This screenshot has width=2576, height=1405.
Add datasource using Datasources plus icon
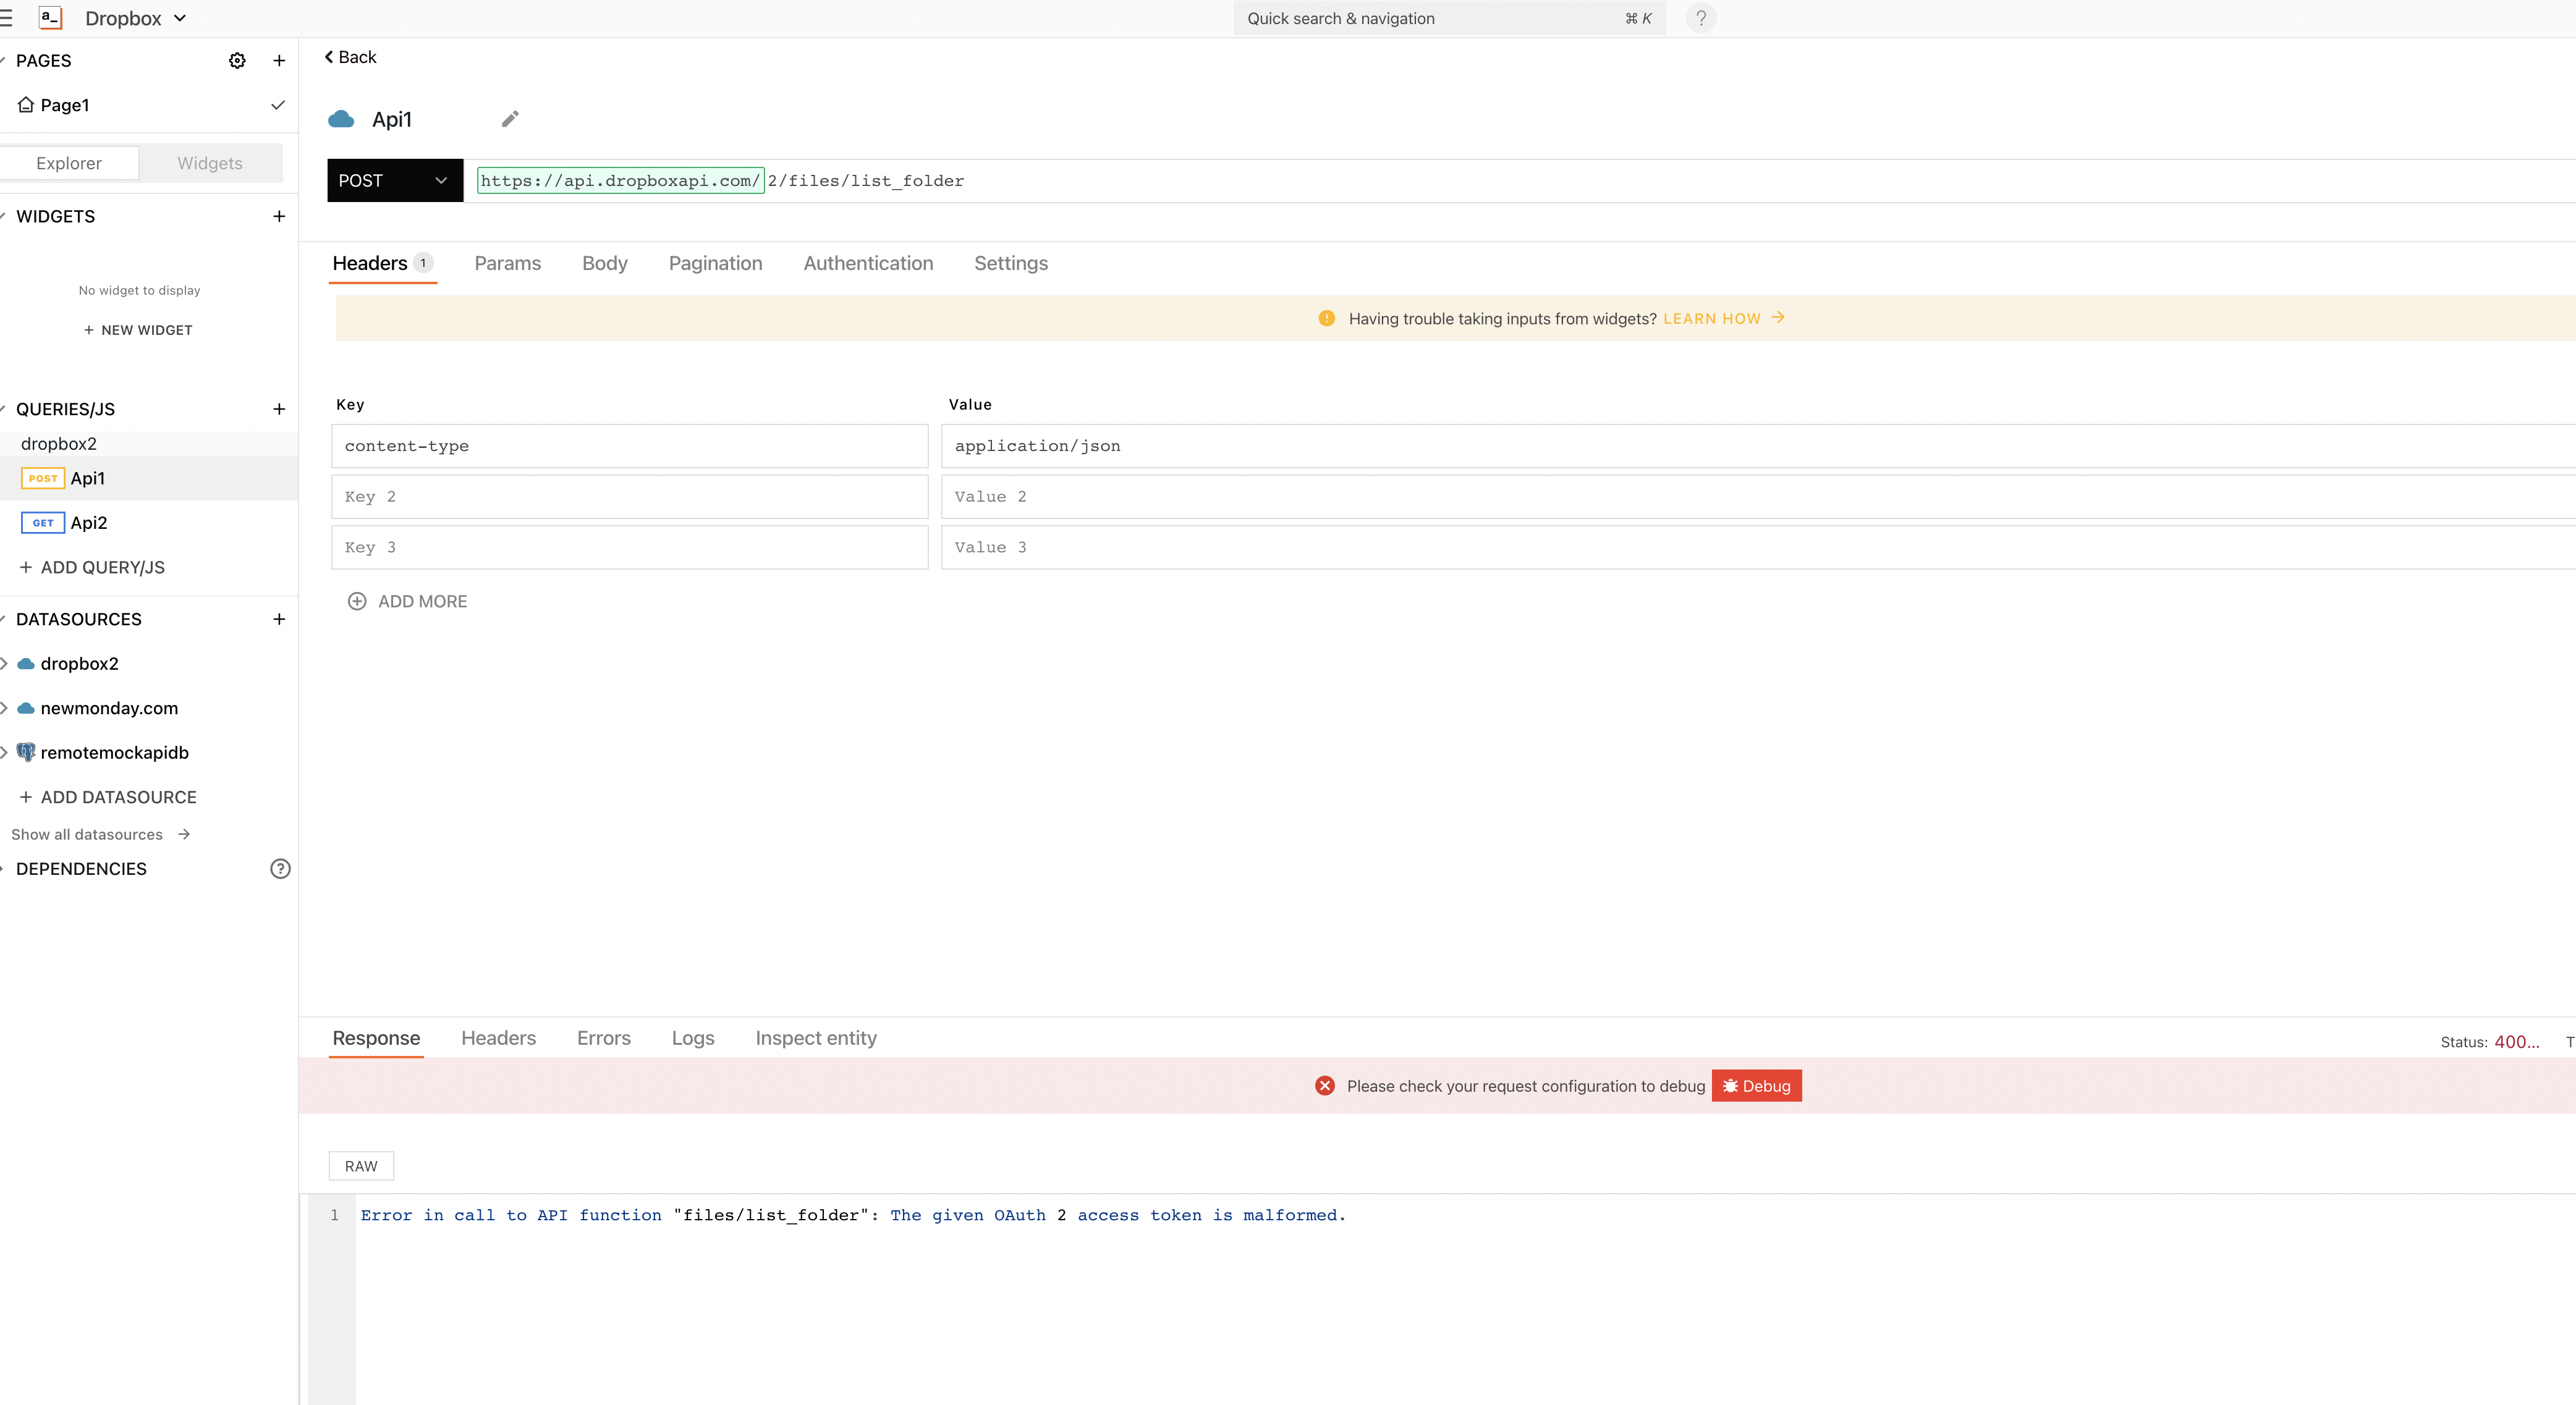pos(279,619)
